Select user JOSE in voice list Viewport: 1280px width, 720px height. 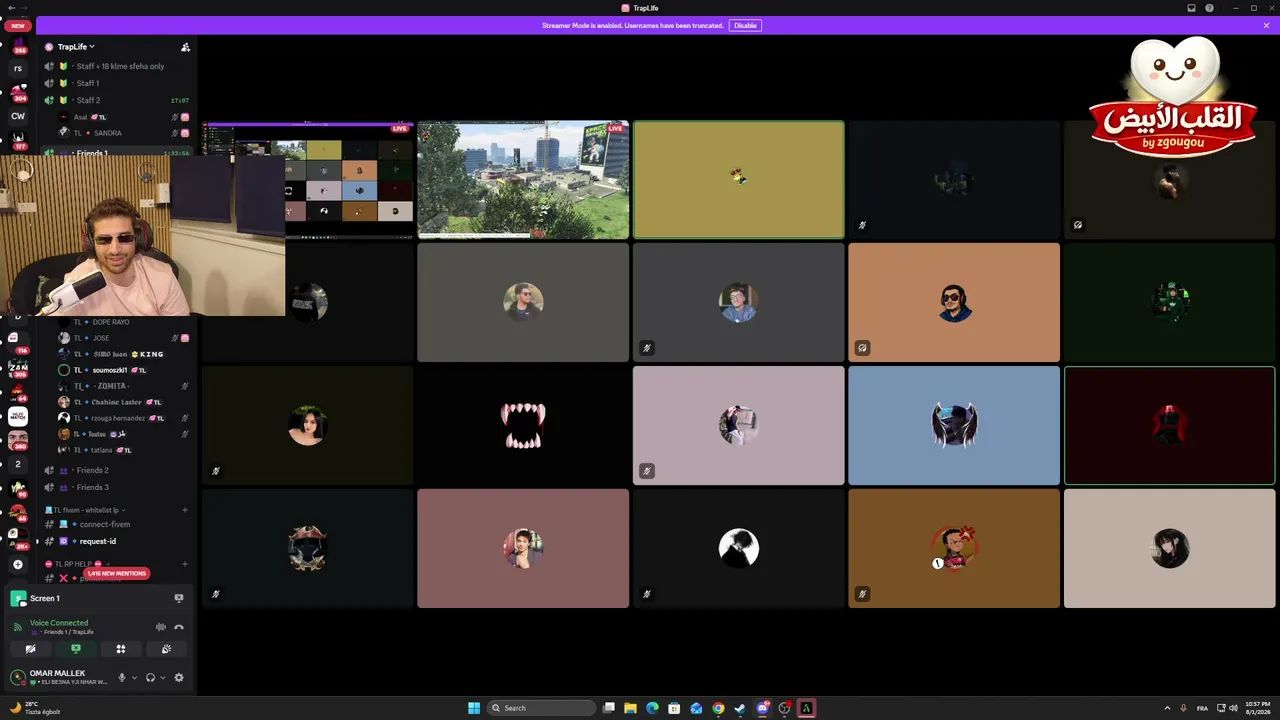tap(120, 338)
